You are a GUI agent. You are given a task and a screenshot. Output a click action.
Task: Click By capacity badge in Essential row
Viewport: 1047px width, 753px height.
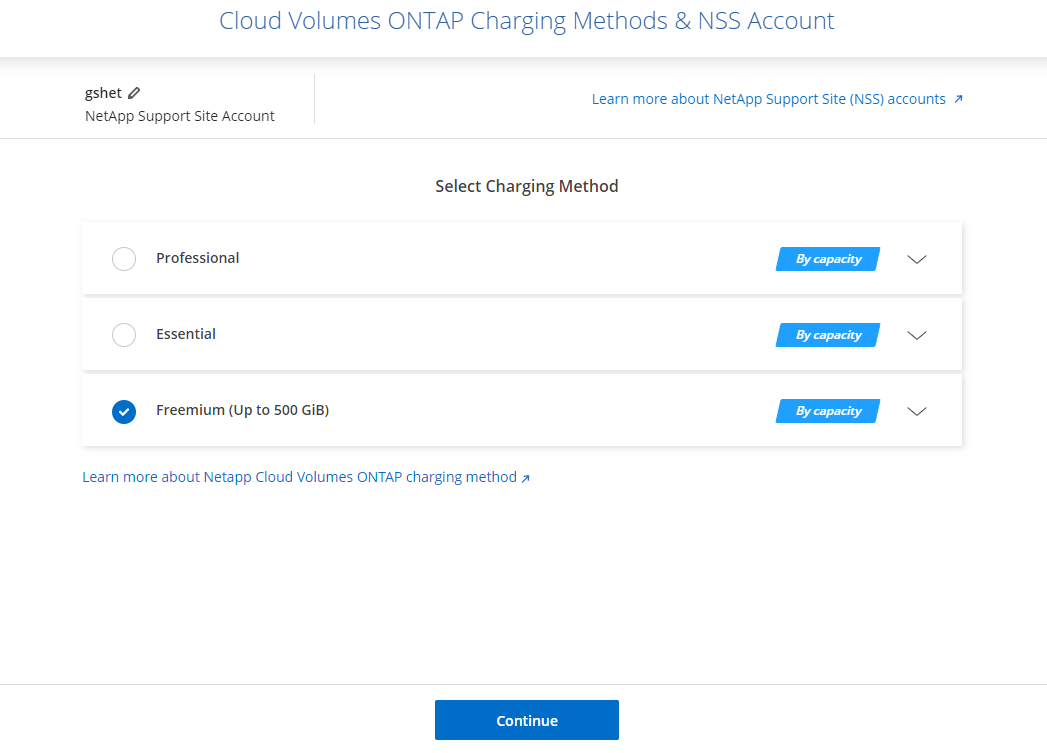(x=828, y=335)
